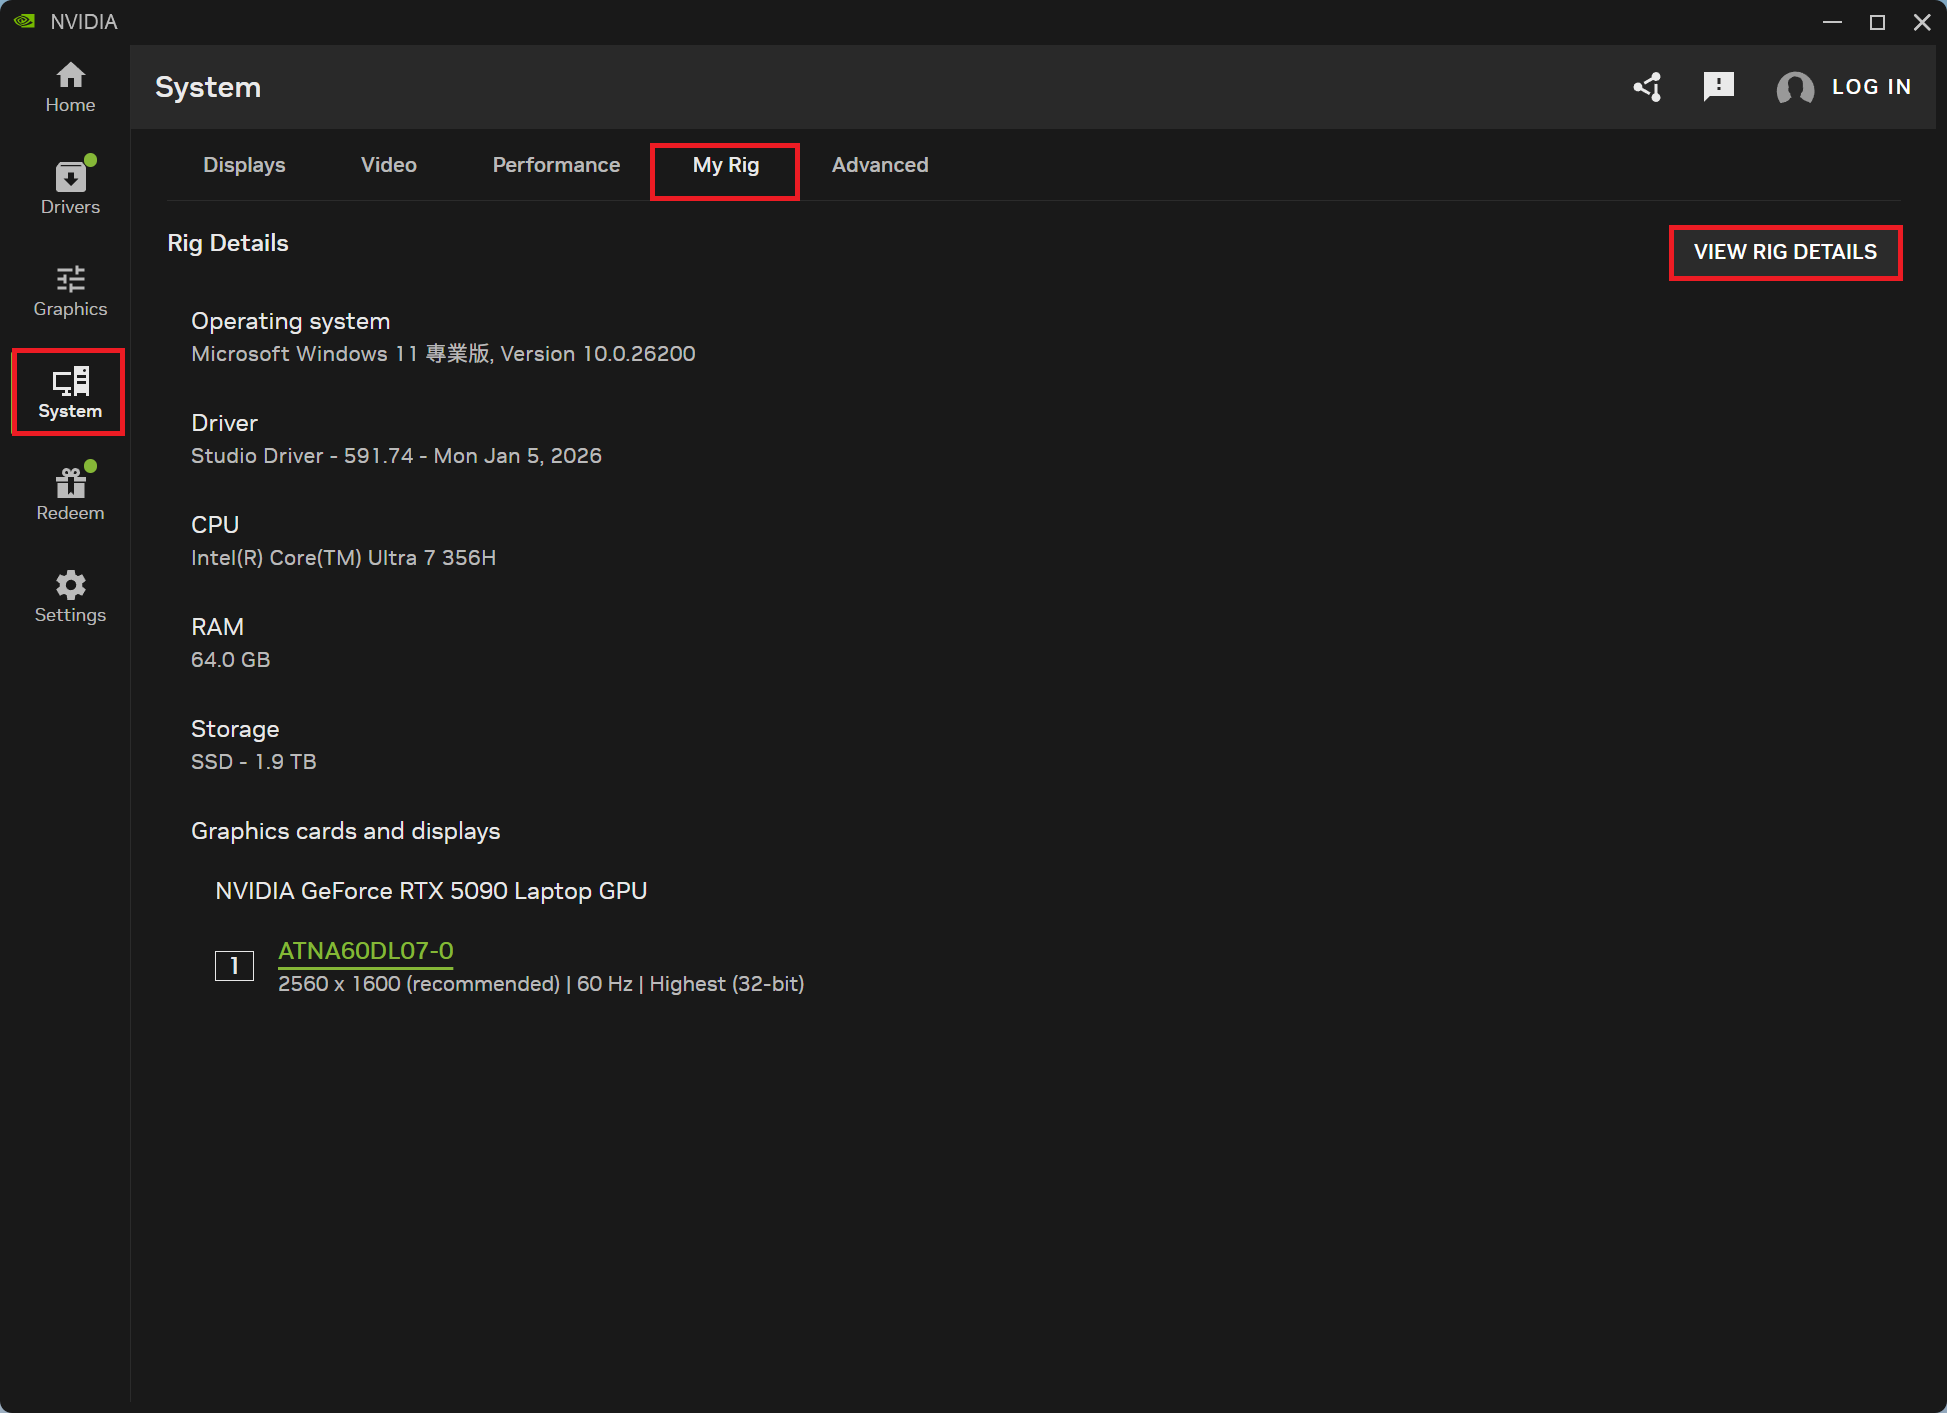Open the Graphics sidebar section
1947x1413 pixels.
click(x=70, y=291)
